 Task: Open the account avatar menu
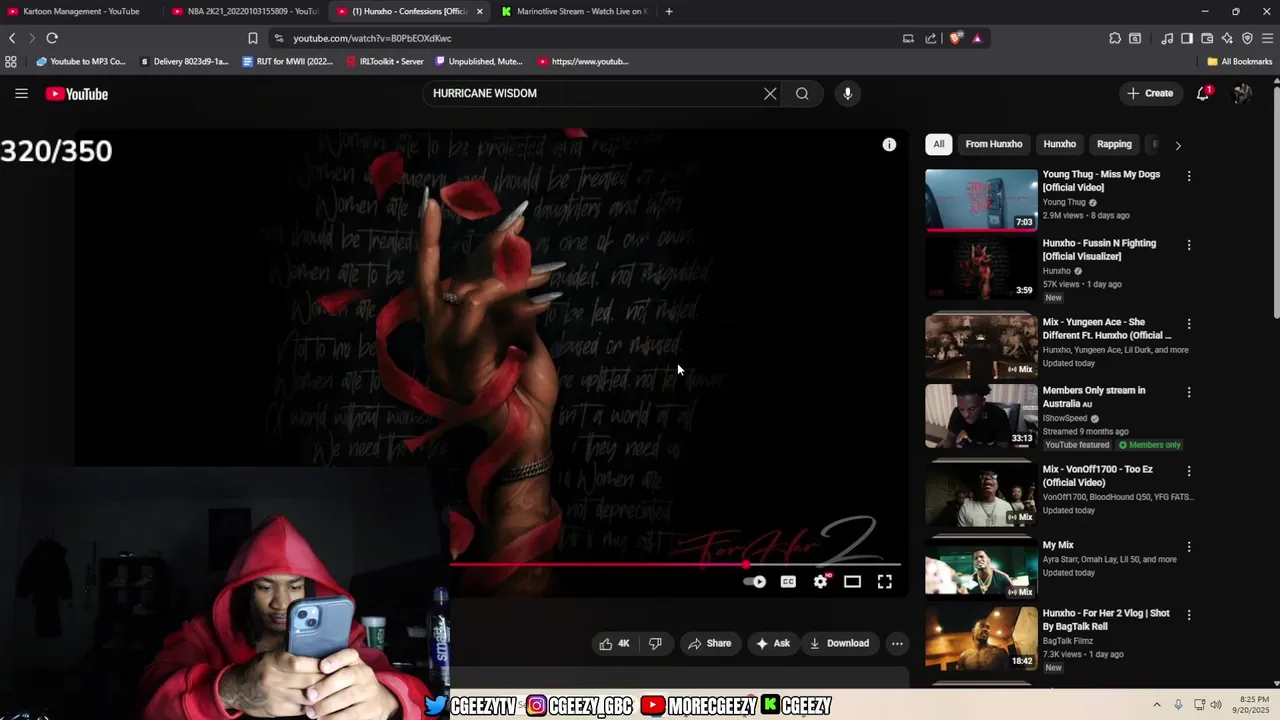tap(1242, 93)
